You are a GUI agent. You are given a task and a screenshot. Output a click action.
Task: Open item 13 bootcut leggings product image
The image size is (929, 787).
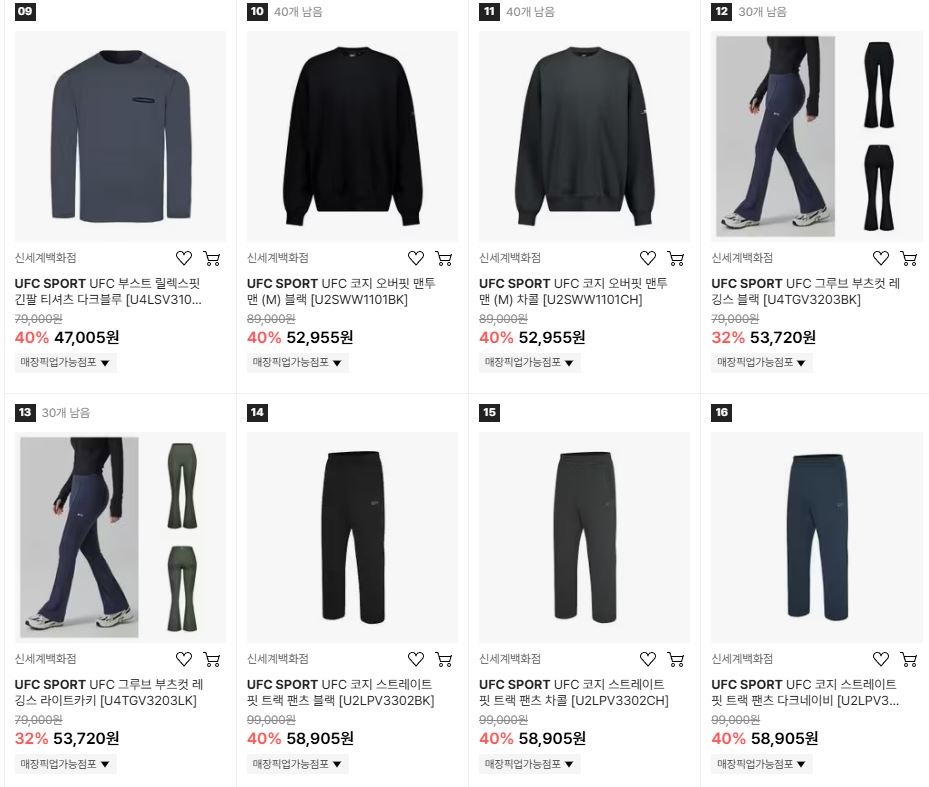pyautogui.click(x=120, y=538)
